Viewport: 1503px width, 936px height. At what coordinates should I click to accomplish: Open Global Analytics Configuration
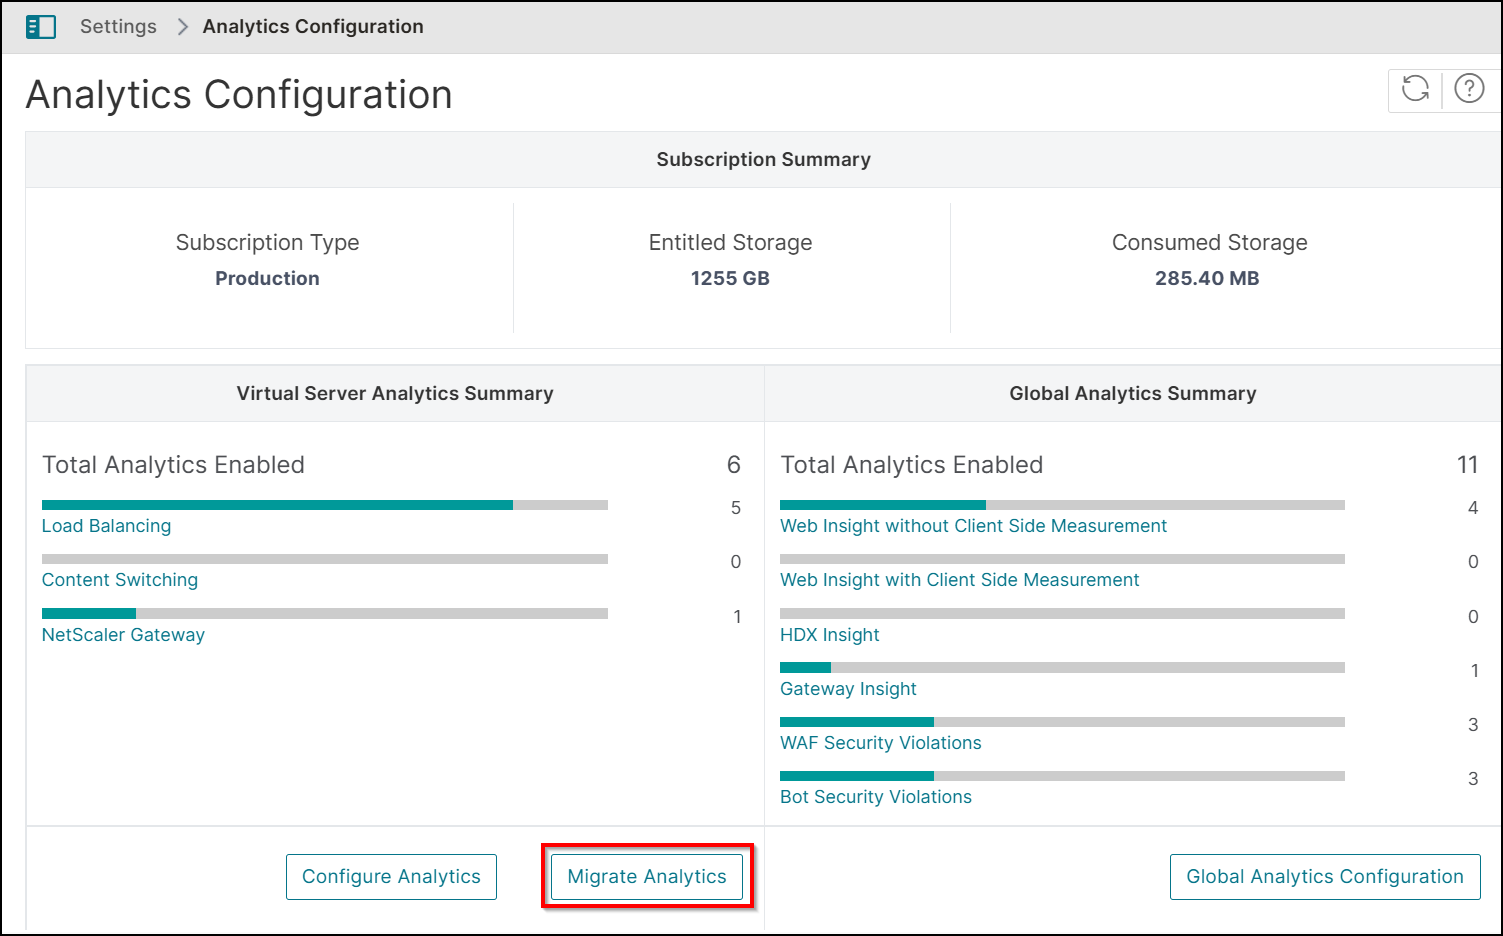pos(1325,877)
